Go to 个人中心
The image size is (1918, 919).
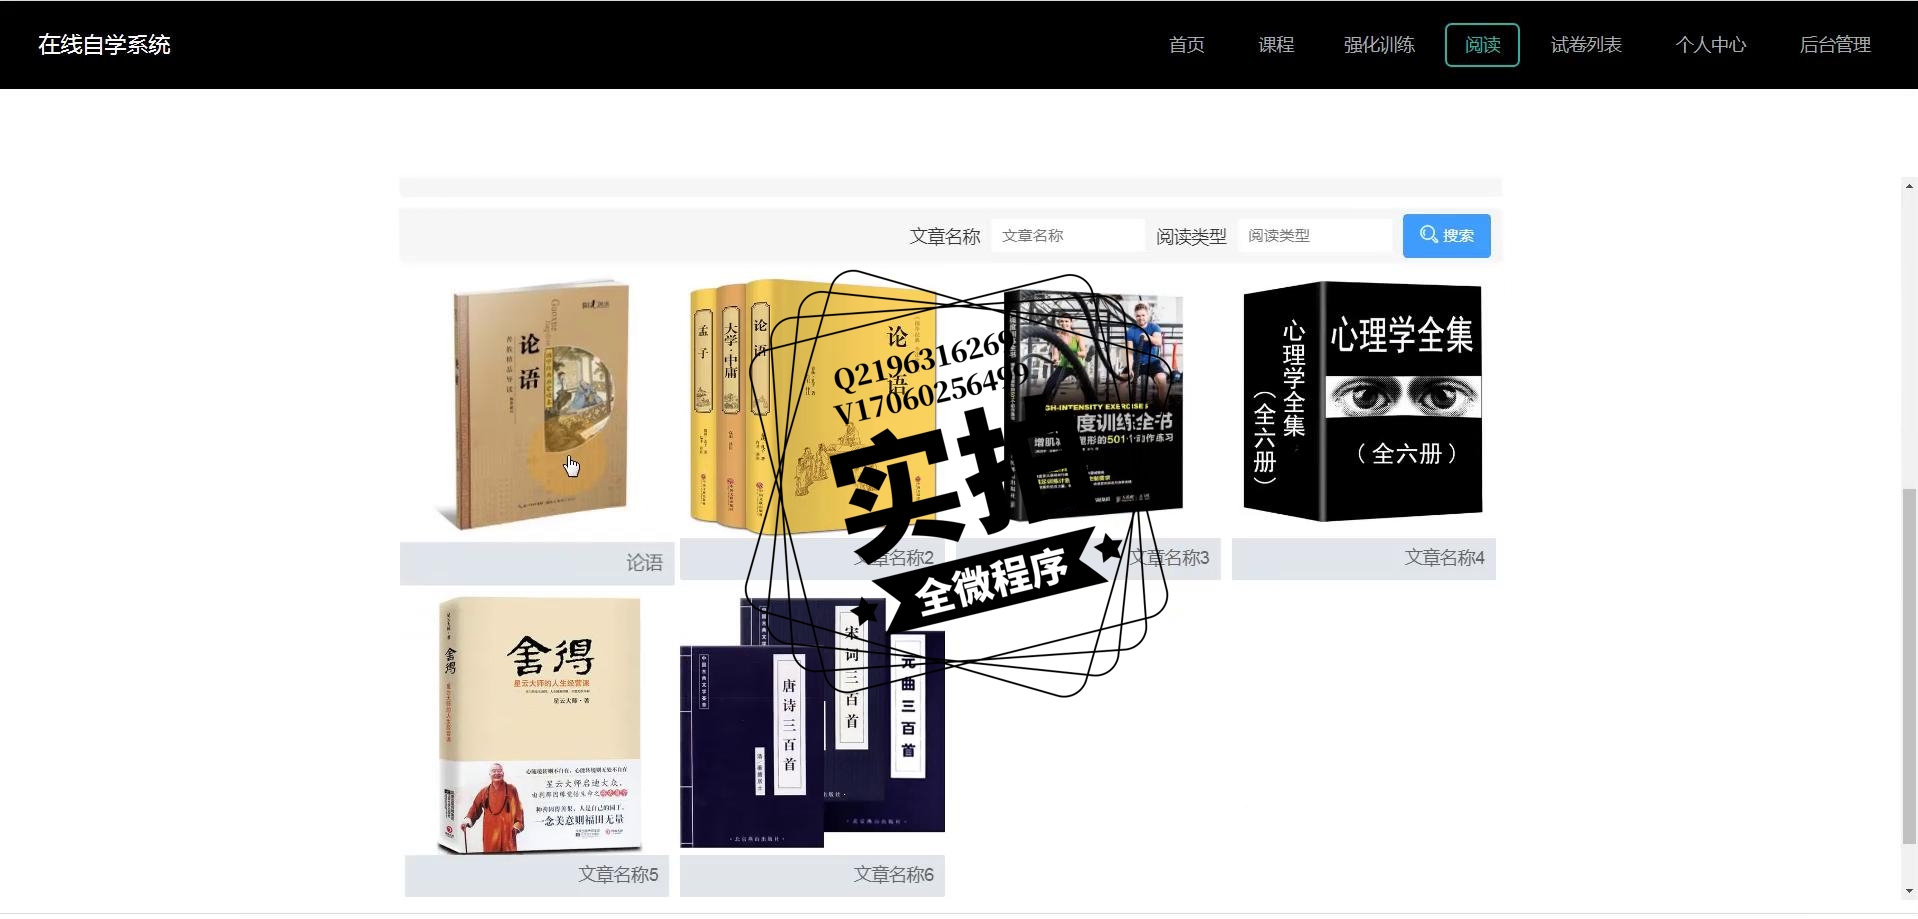coord(1711,45)
